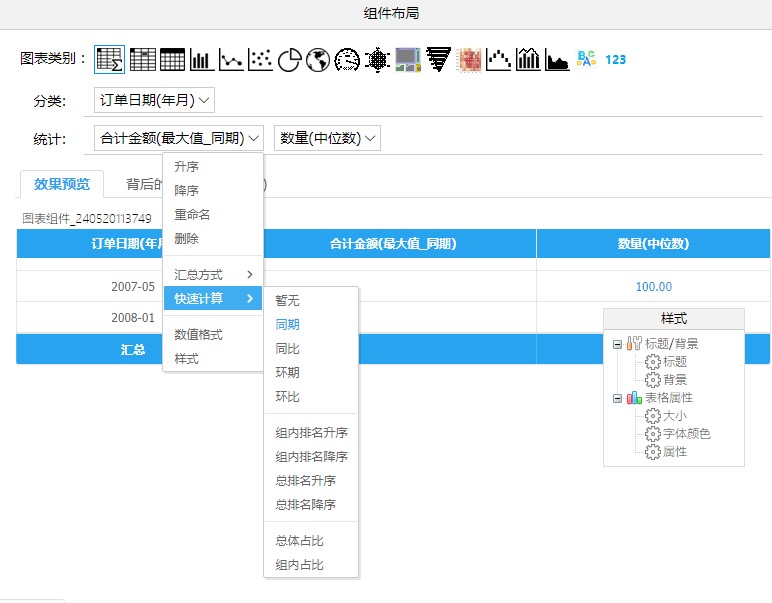Image resolution: width=772 pixels, height=603 pixels.
Task: Select the summary table icon with sigma
Action: (110, 60)
